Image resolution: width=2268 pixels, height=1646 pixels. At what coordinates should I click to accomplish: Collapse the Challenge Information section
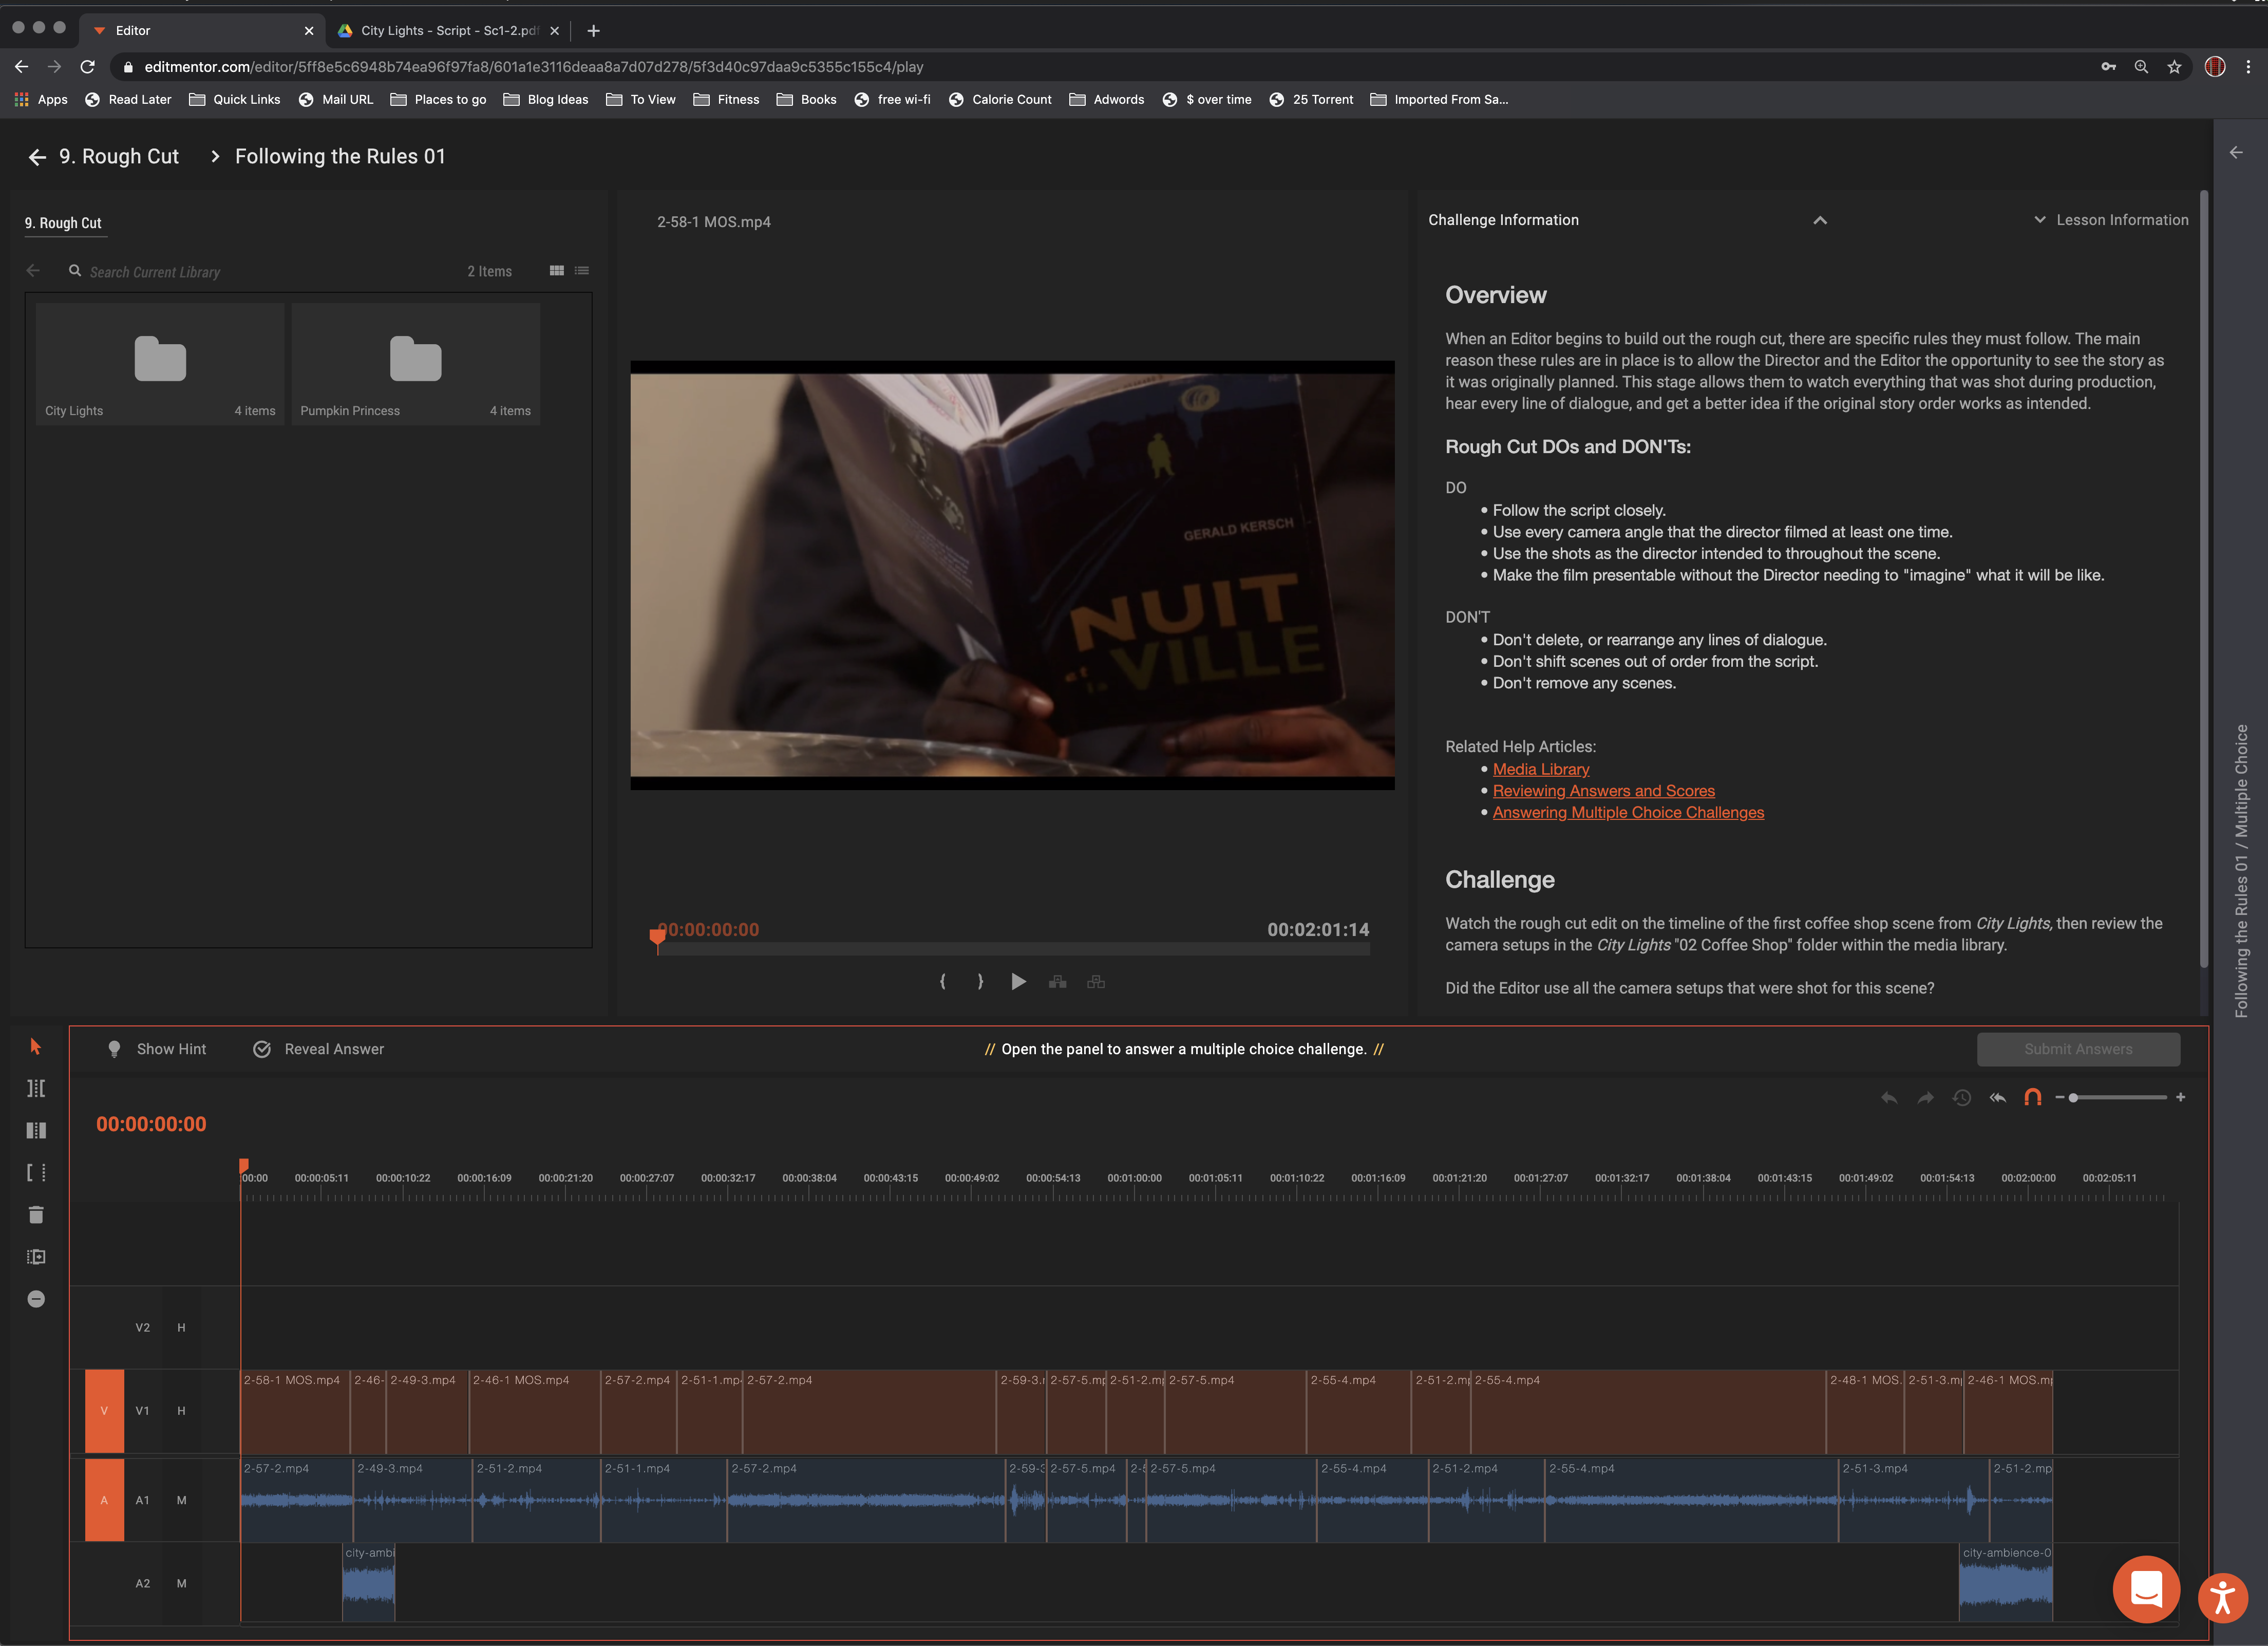pyautogui.click(x=1820, y=220)
